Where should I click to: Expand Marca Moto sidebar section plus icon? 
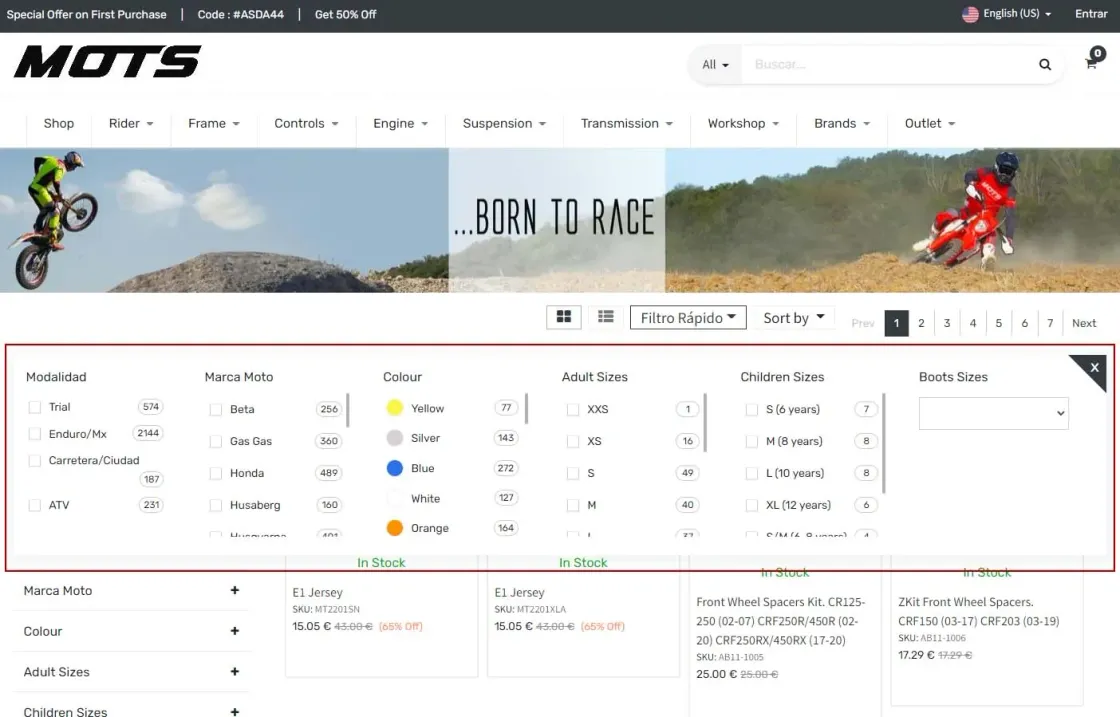pos(234,590)
